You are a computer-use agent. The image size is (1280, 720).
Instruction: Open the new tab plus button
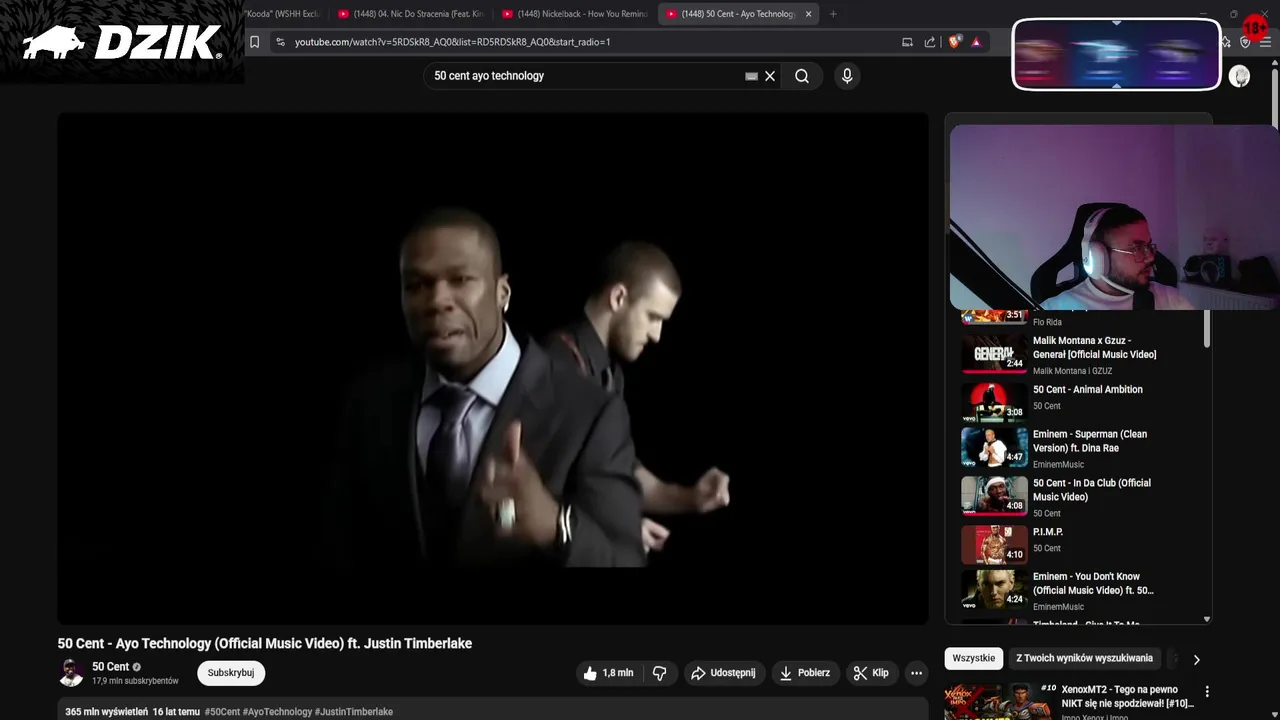pyautogui.click(x=833, y=14)
